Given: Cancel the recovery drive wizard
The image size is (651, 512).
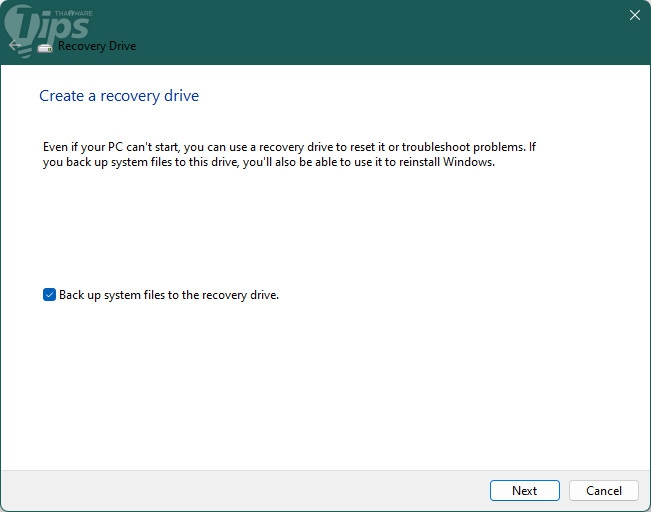Looking at the screenshot, I should (604, 490).
